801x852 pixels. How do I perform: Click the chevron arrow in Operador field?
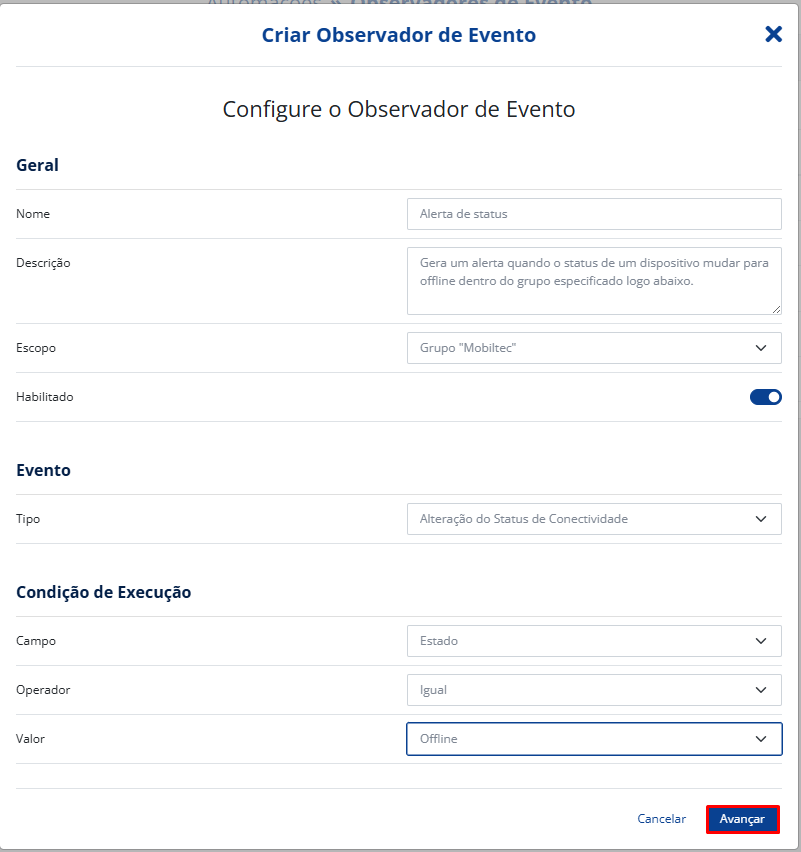point(762,690)
